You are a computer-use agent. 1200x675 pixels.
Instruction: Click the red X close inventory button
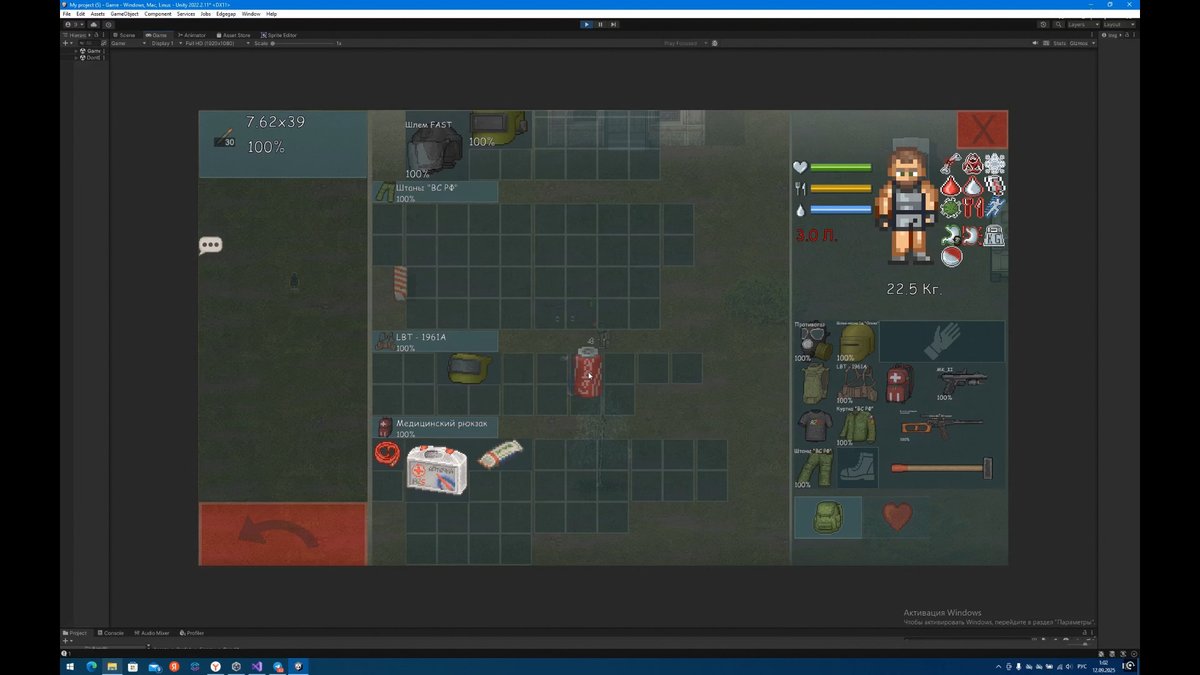click(982, 130)
